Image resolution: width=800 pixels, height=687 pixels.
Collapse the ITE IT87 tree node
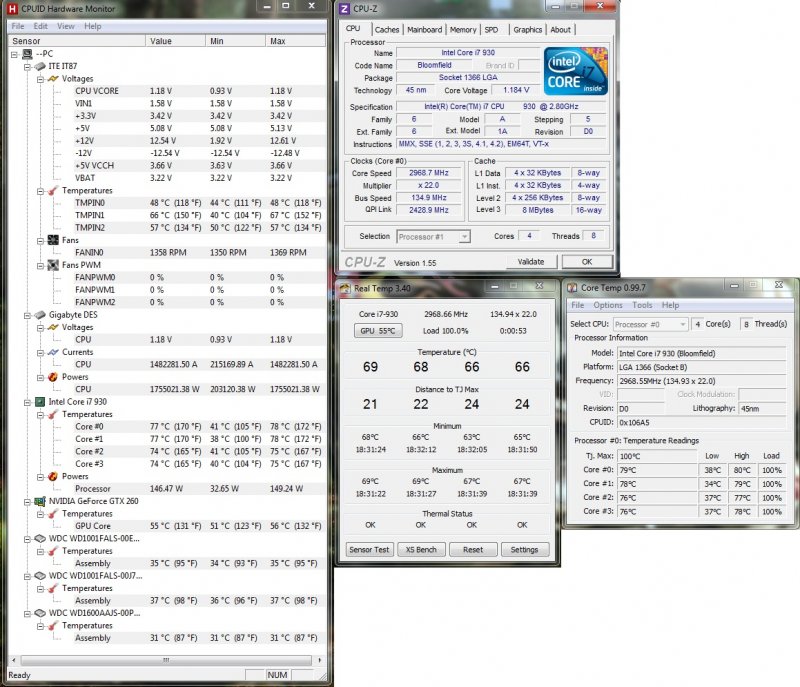click(28, 67)
